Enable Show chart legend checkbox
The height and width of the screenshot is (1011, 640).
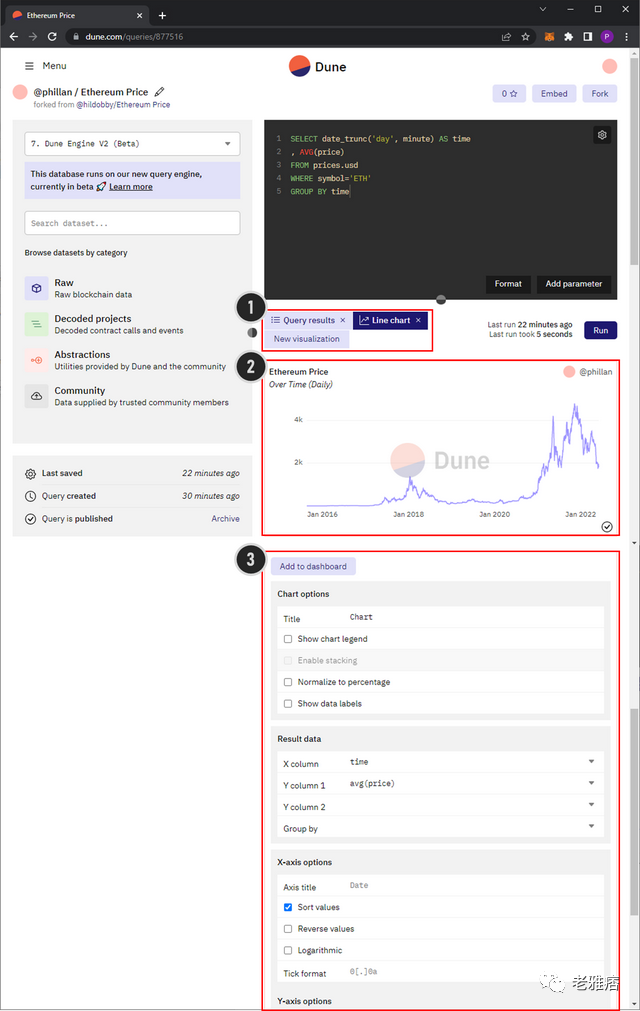[288, 639]
